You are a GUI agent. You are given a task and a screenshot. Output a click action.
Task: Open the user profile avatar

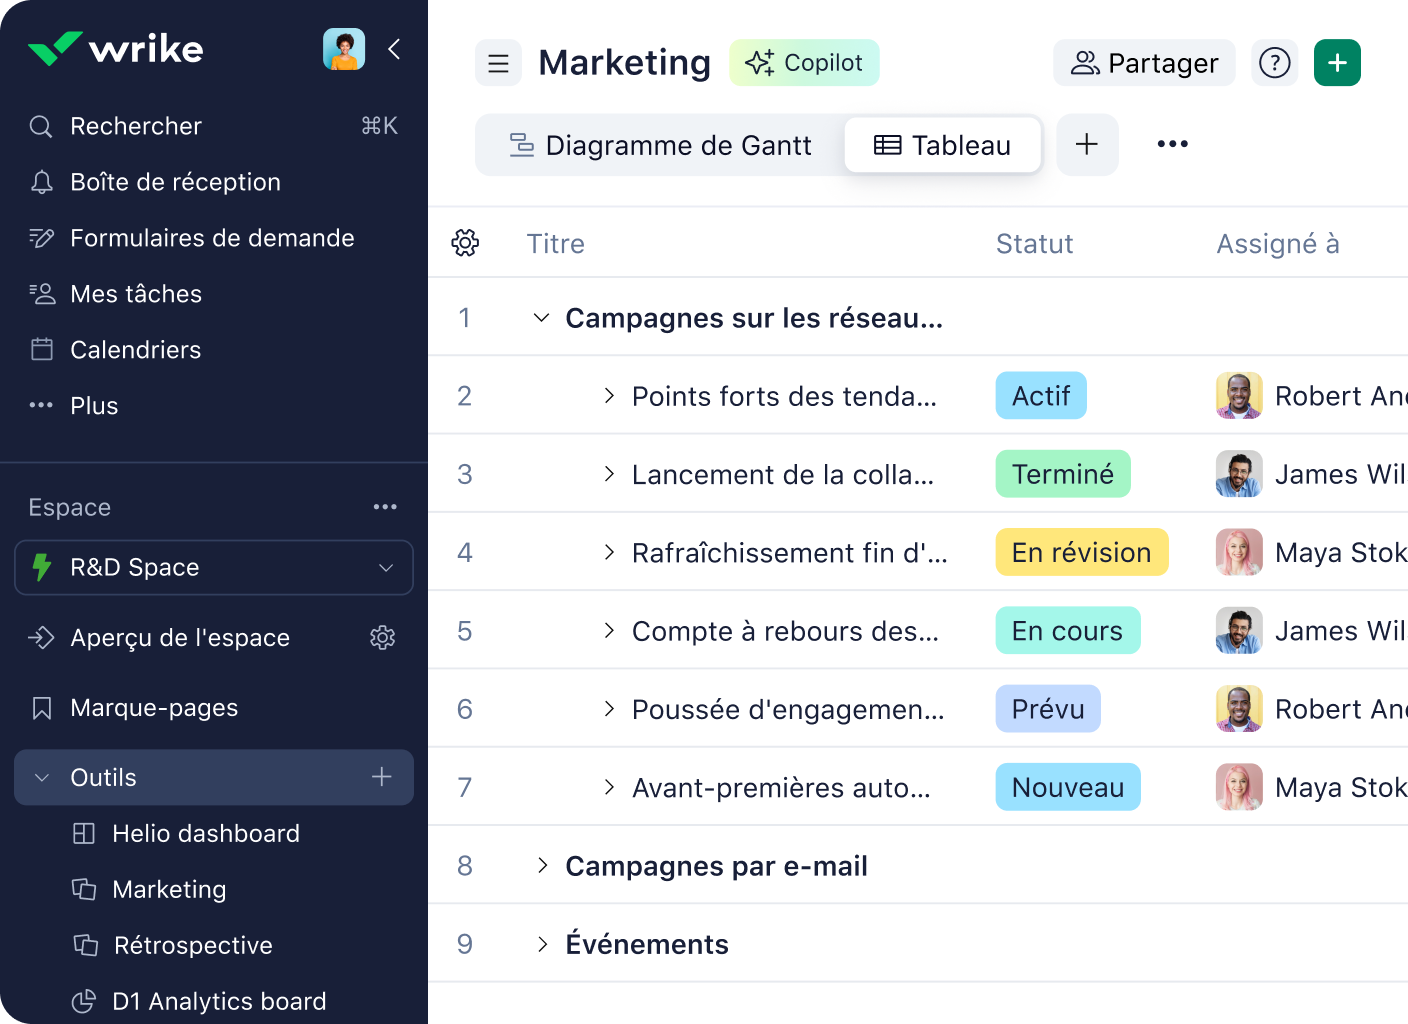coord(344,48)
